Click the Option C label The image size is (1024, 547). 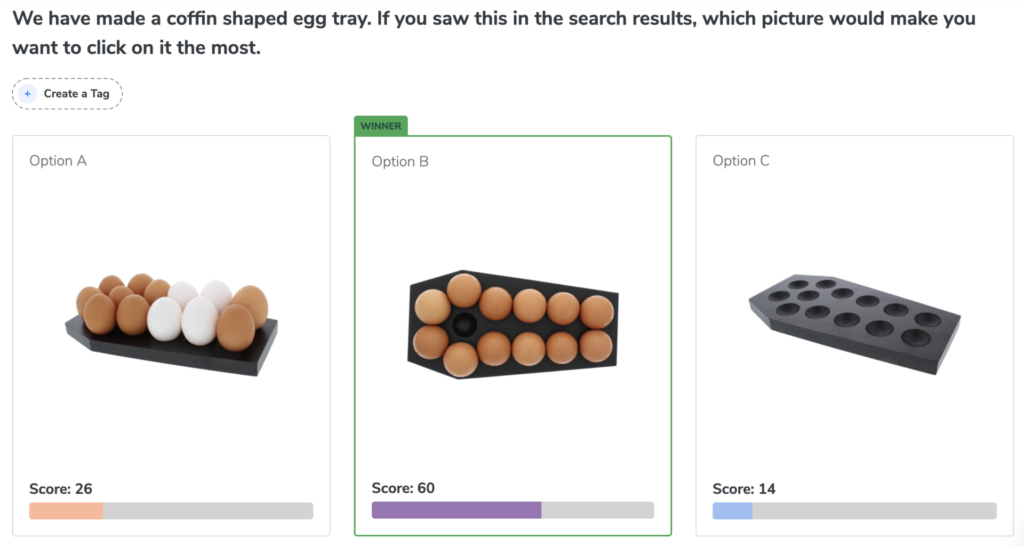741,161
